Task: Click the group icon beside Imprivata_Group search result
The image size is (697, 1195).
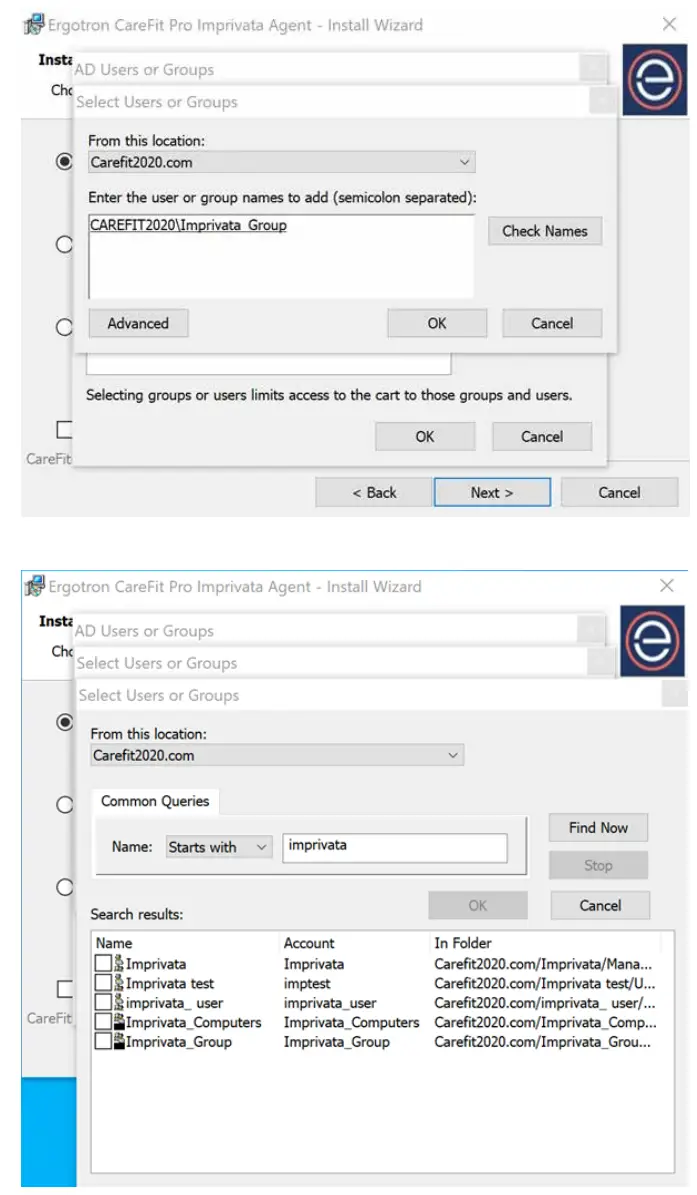Action: [x=119, y=1041]
